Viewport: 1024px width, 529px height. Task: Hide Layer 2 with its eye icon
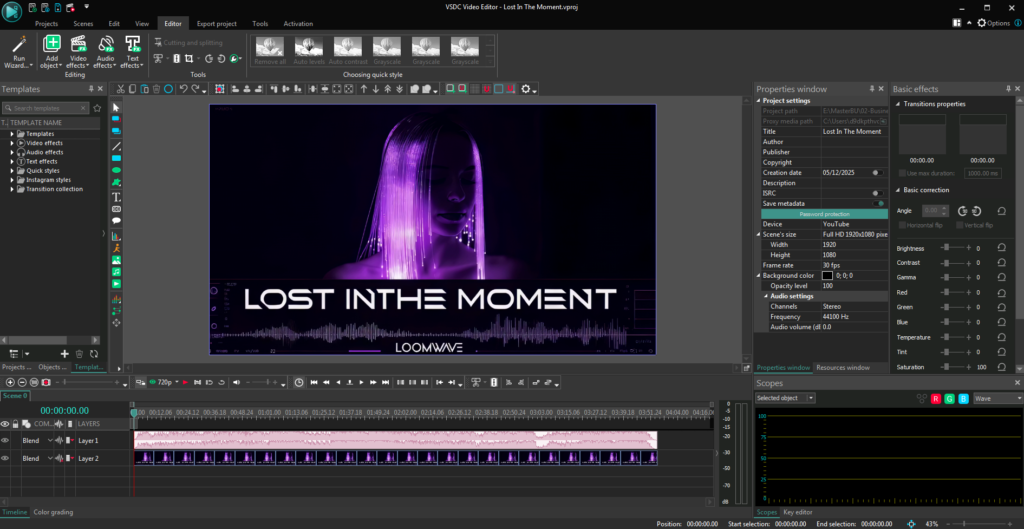[5, 458]
